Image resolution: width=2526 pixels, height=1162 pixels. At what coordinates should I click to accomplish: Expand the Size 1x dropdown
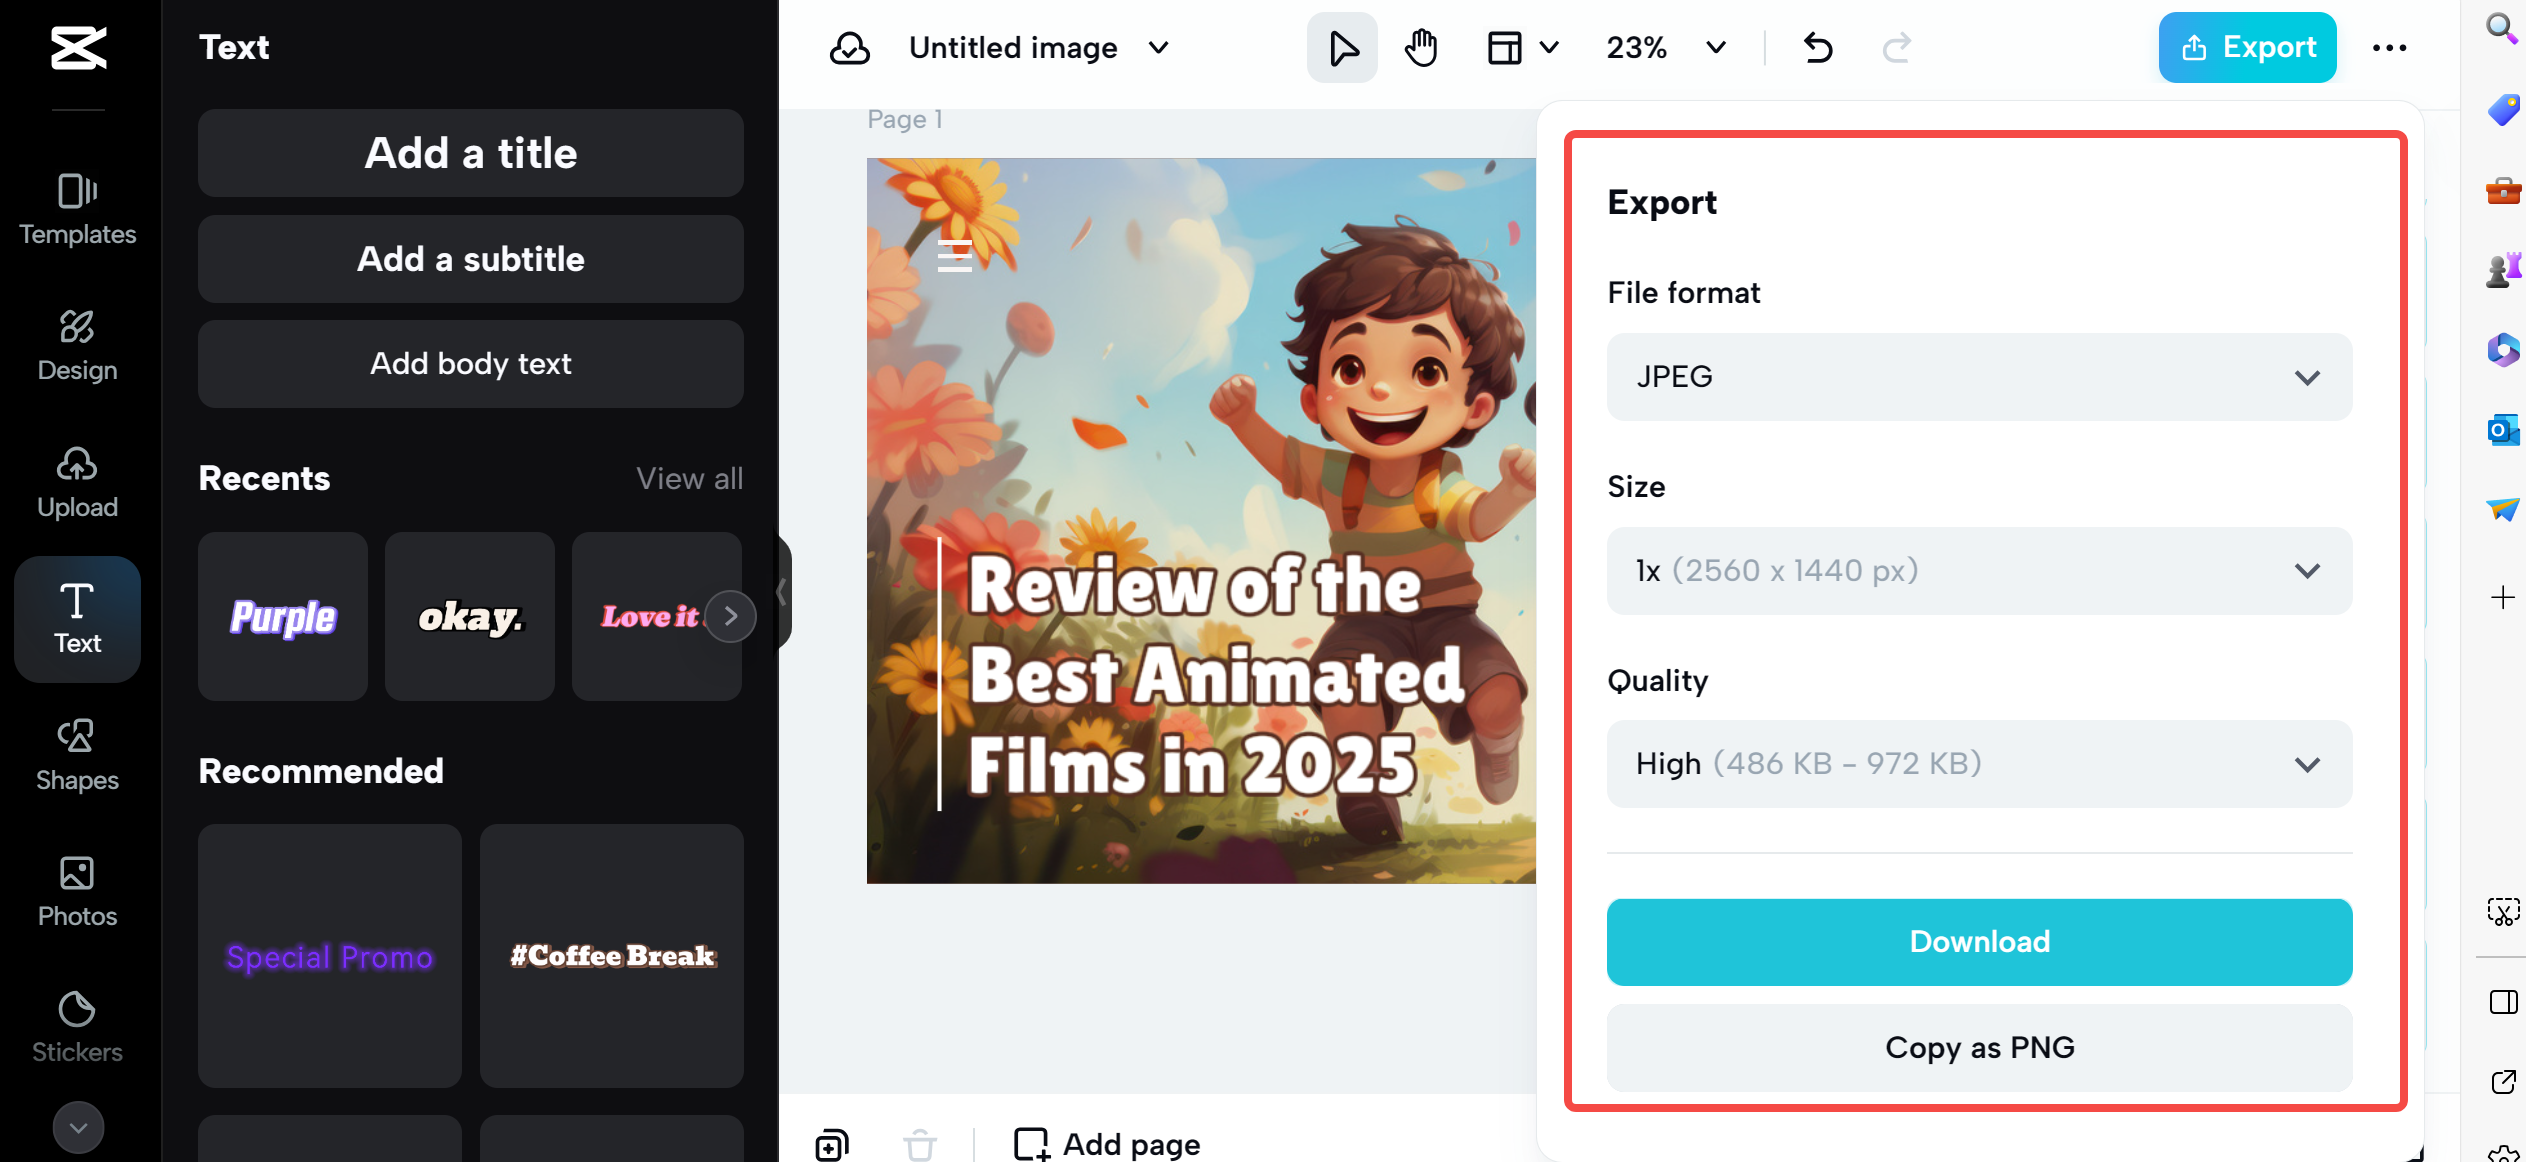click(x=1978, y=570)
